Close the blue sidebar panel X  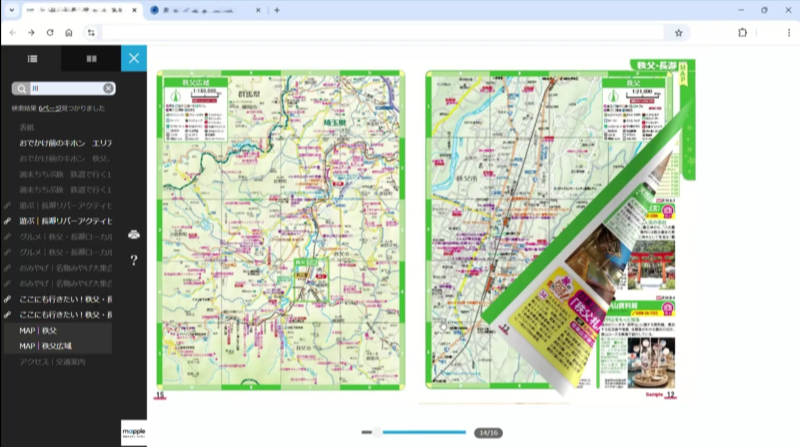click(134, 59)
